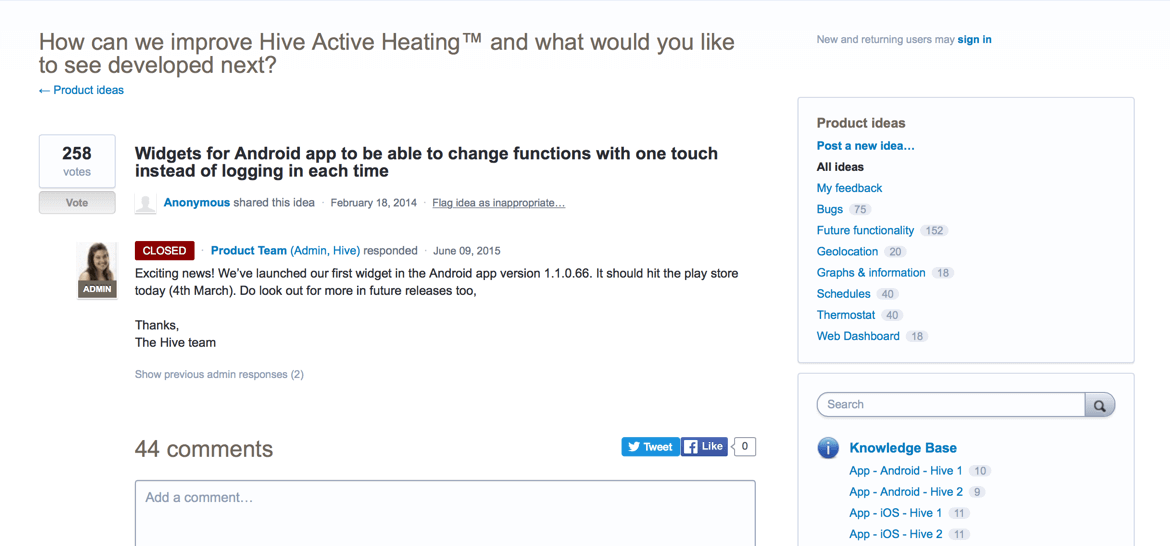
Task: Open Graphs & information category
Action: click(x=871, y=273)
